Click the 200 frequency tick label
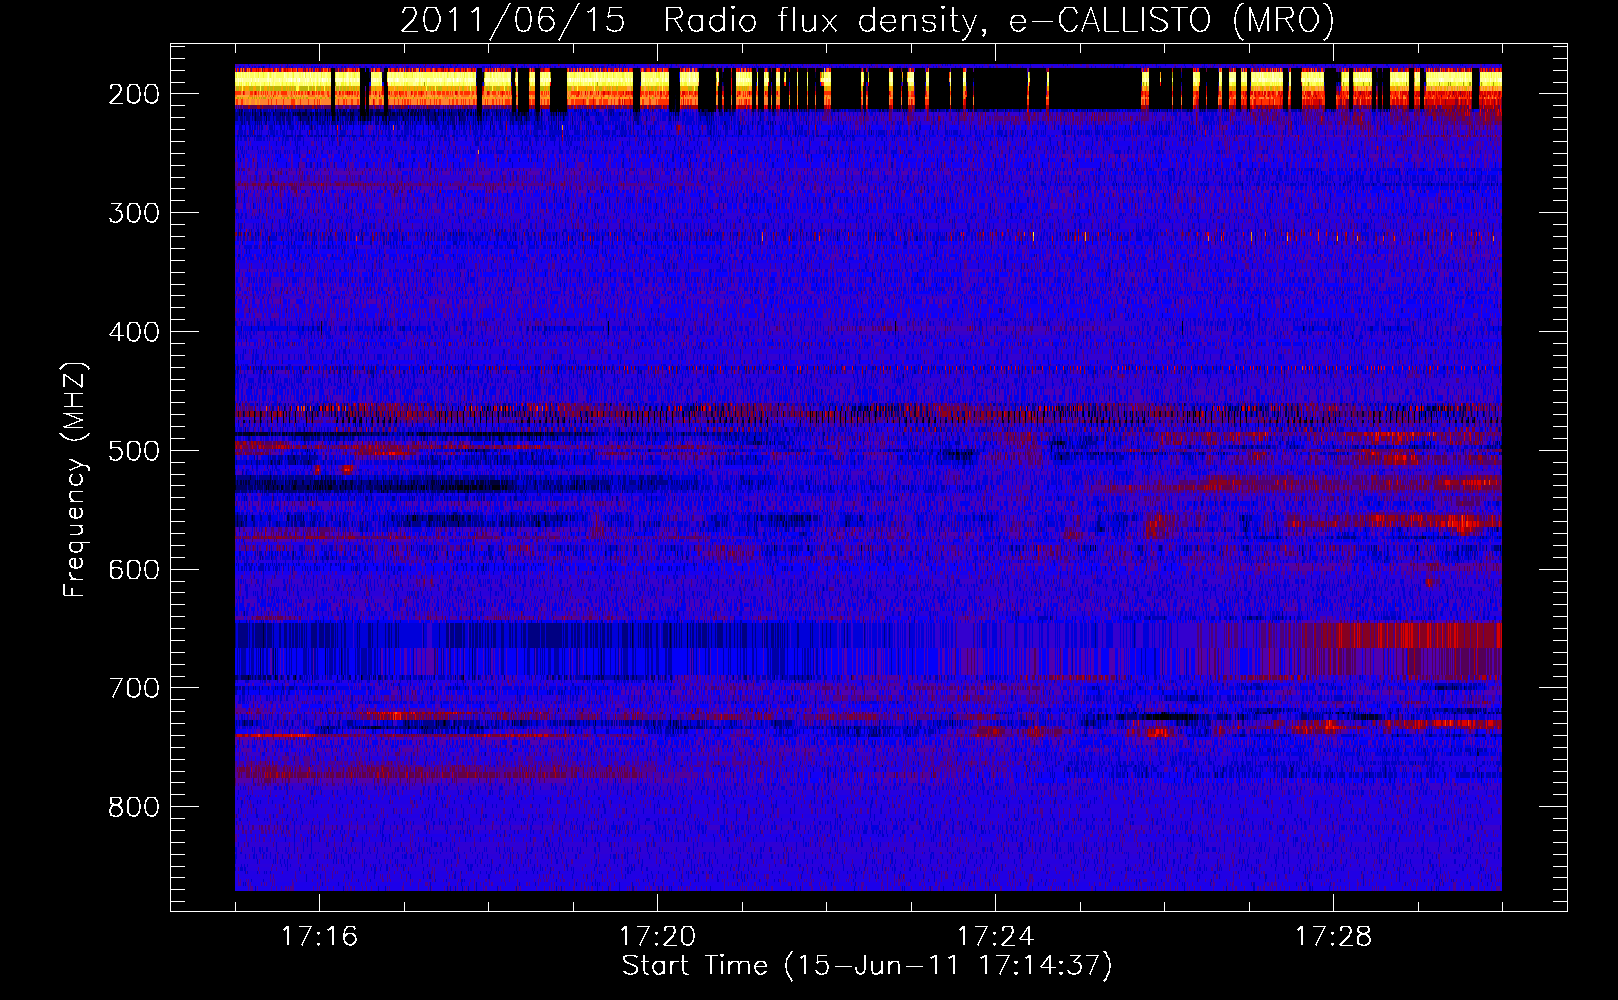1618x1000 pixels. coord(133,94)
